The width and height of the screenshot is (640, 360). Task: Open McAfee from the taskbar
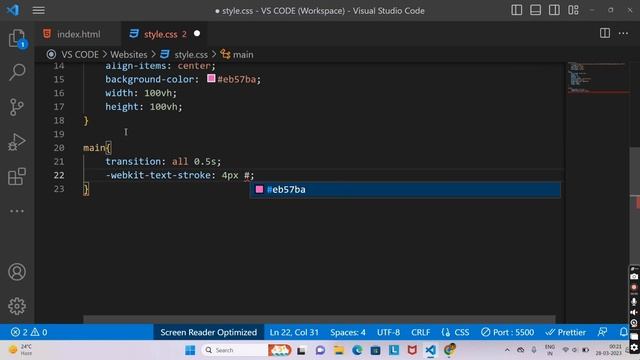coord(412,350)
